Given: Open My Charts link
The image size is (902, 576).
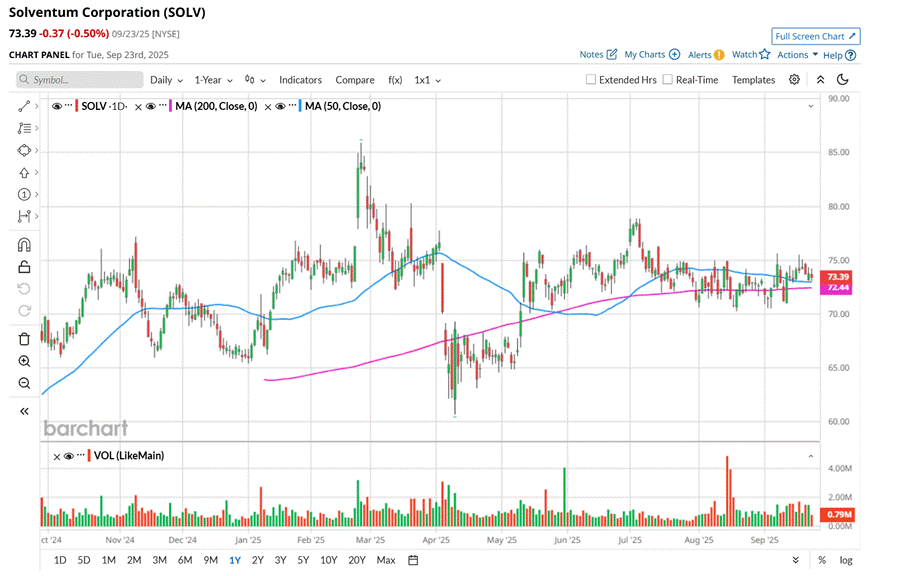Looking at the screenshot, I should [x=652, y=55].
